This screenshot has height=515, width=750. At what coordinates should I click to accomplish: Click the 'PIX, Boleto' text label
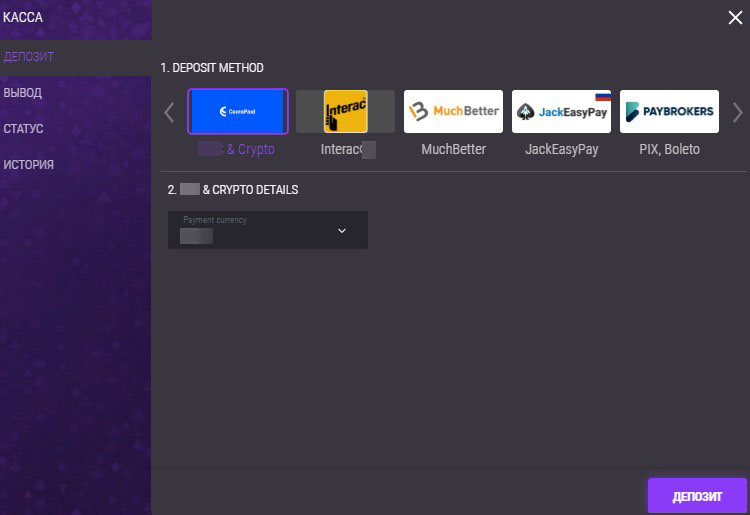[669, 150]
